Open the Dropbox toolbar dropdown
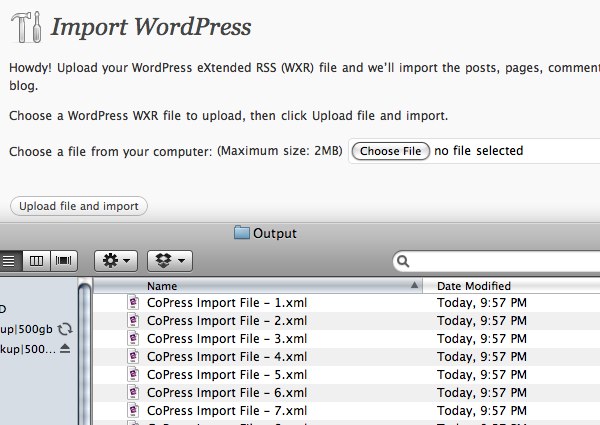Screen dimensions: 600x425 point(170,261)
